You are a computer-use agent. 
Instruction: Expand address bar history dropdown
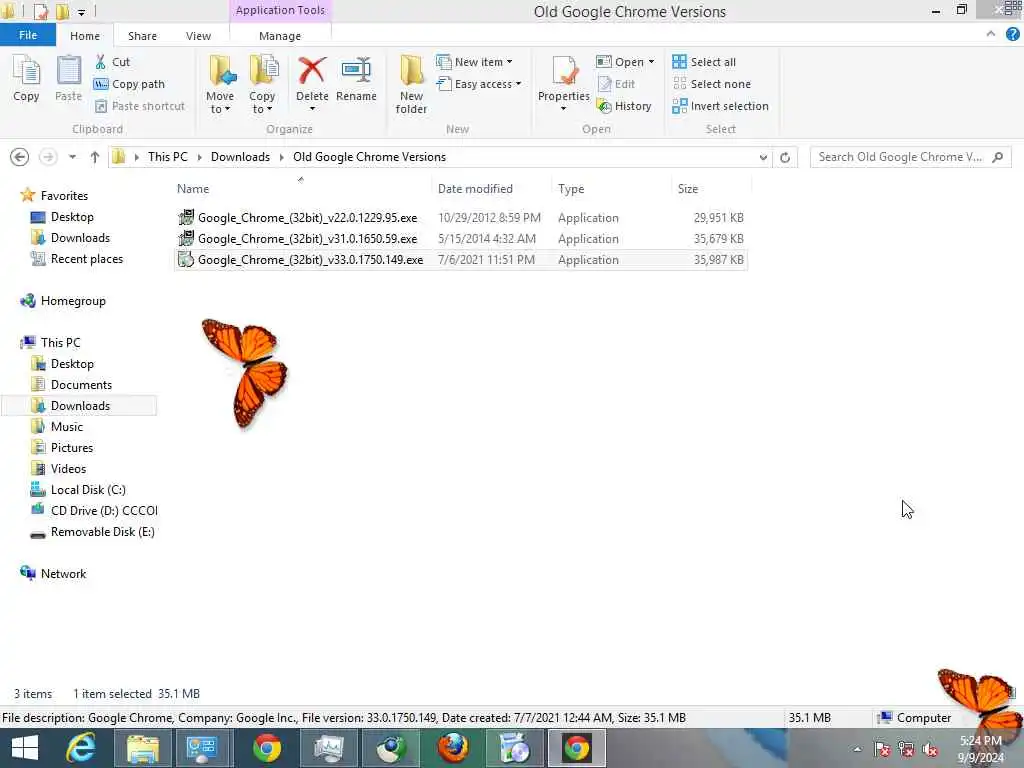point(763,157)
